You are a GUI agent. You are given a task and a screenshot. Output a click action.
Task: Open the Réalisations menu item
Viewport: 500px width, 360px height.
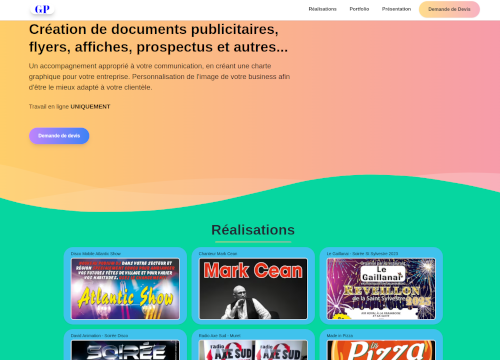[x=322, y=9]
